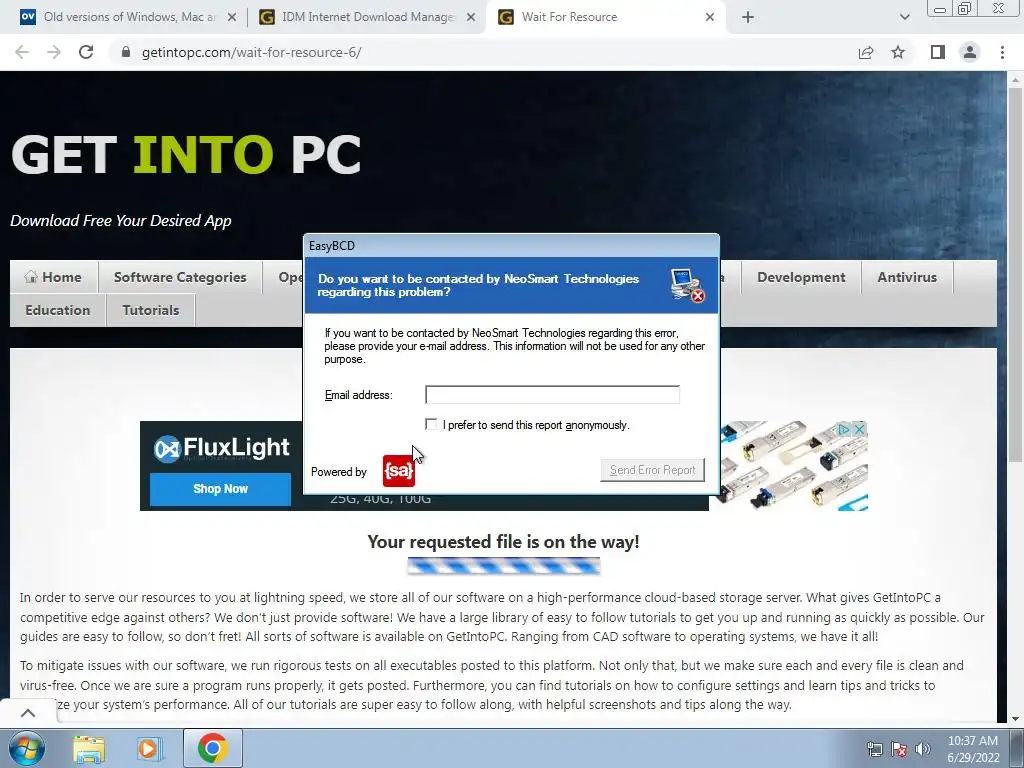Viewport: 1024px width, 768px height.
Task: Check send report anonymously box
Action: 431,424
